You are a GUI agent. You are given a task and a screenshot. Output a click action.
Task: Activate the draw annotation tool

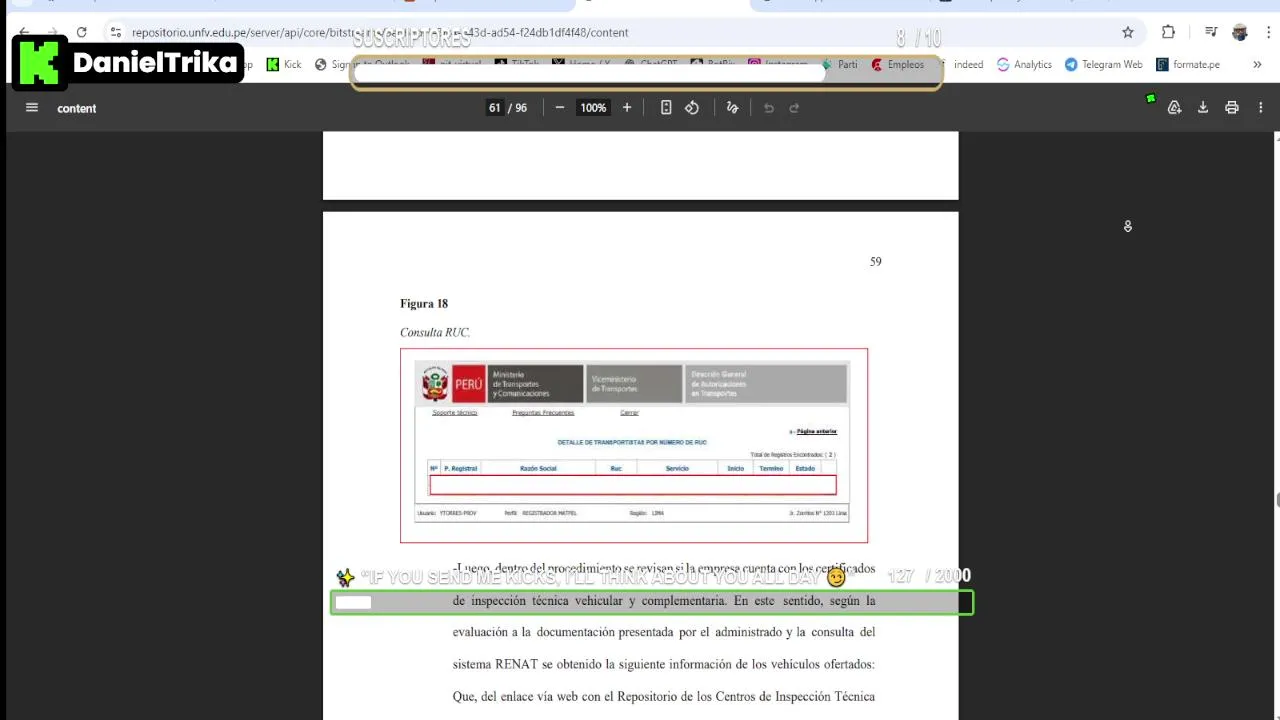(x=732, y=108)
